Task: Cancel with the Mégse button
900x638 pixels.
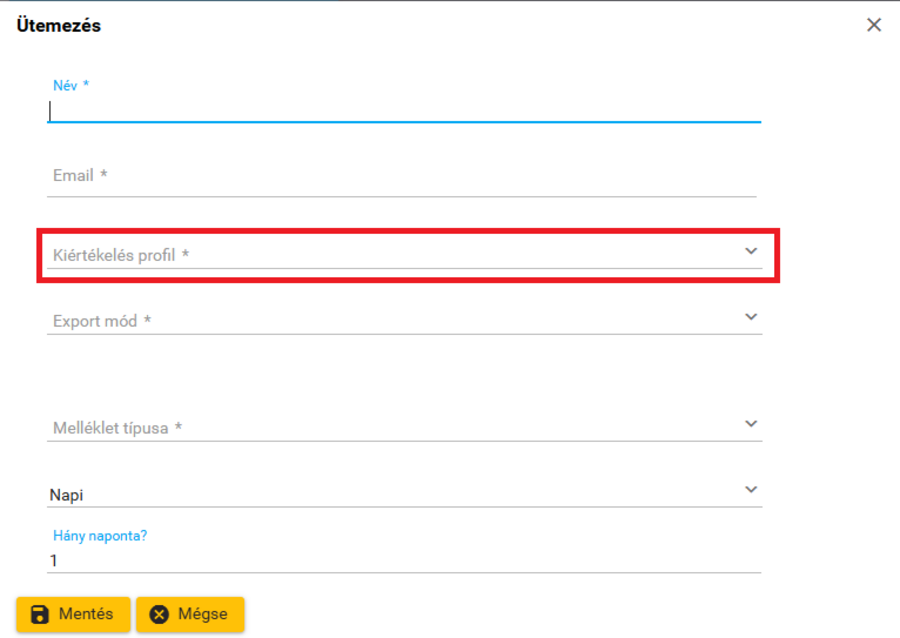Action: point(190,614)
